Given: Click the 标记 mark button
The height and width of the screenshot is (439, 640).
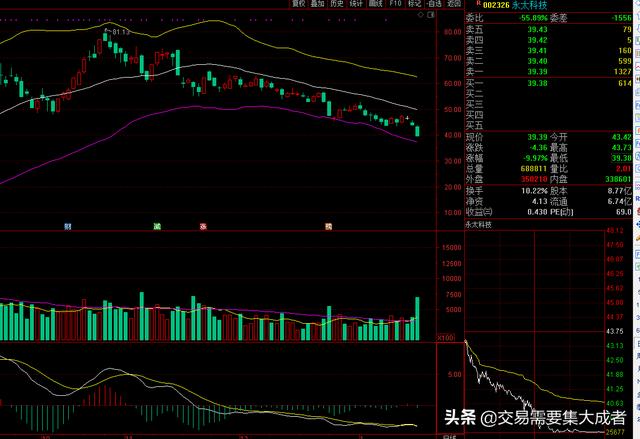Looking at the screenshot, I should click(414, 4).
